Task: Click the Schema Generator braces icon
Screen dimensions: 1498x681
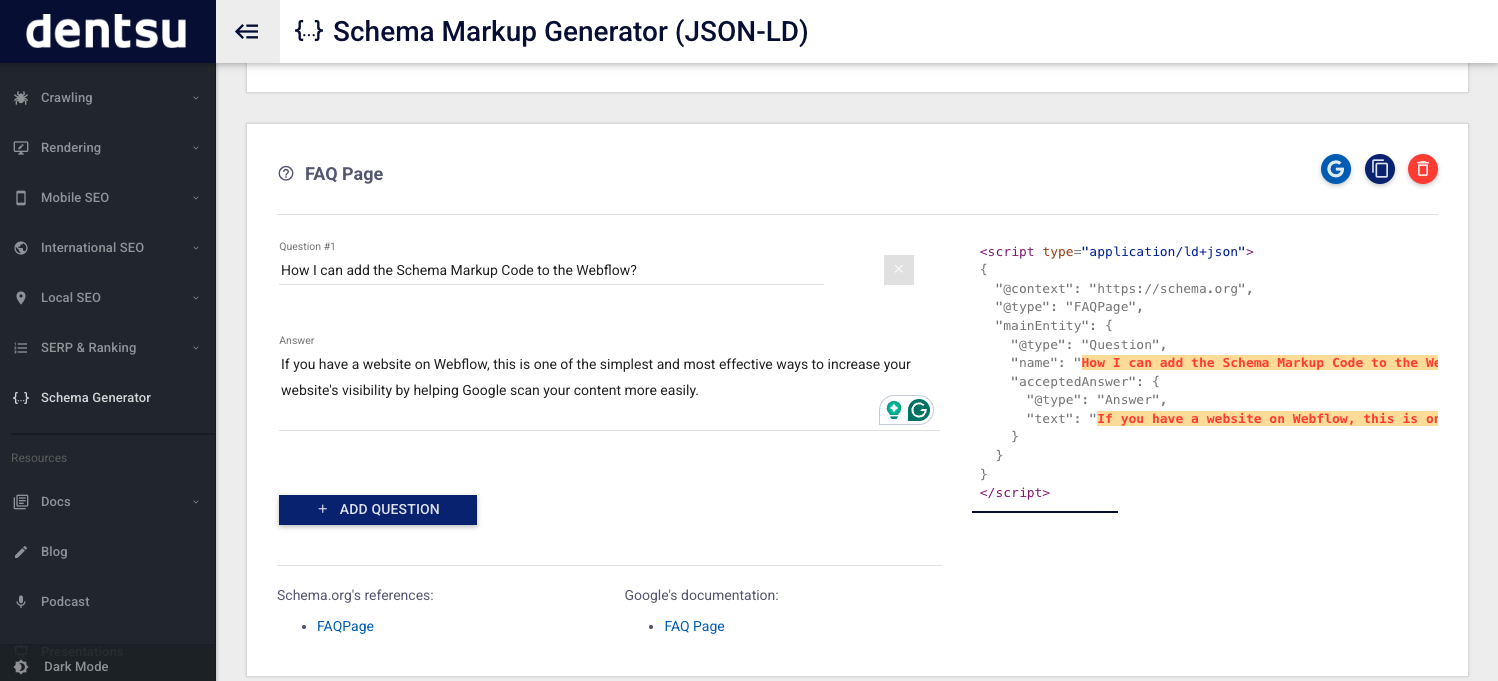Action: [x=21, y=398]
